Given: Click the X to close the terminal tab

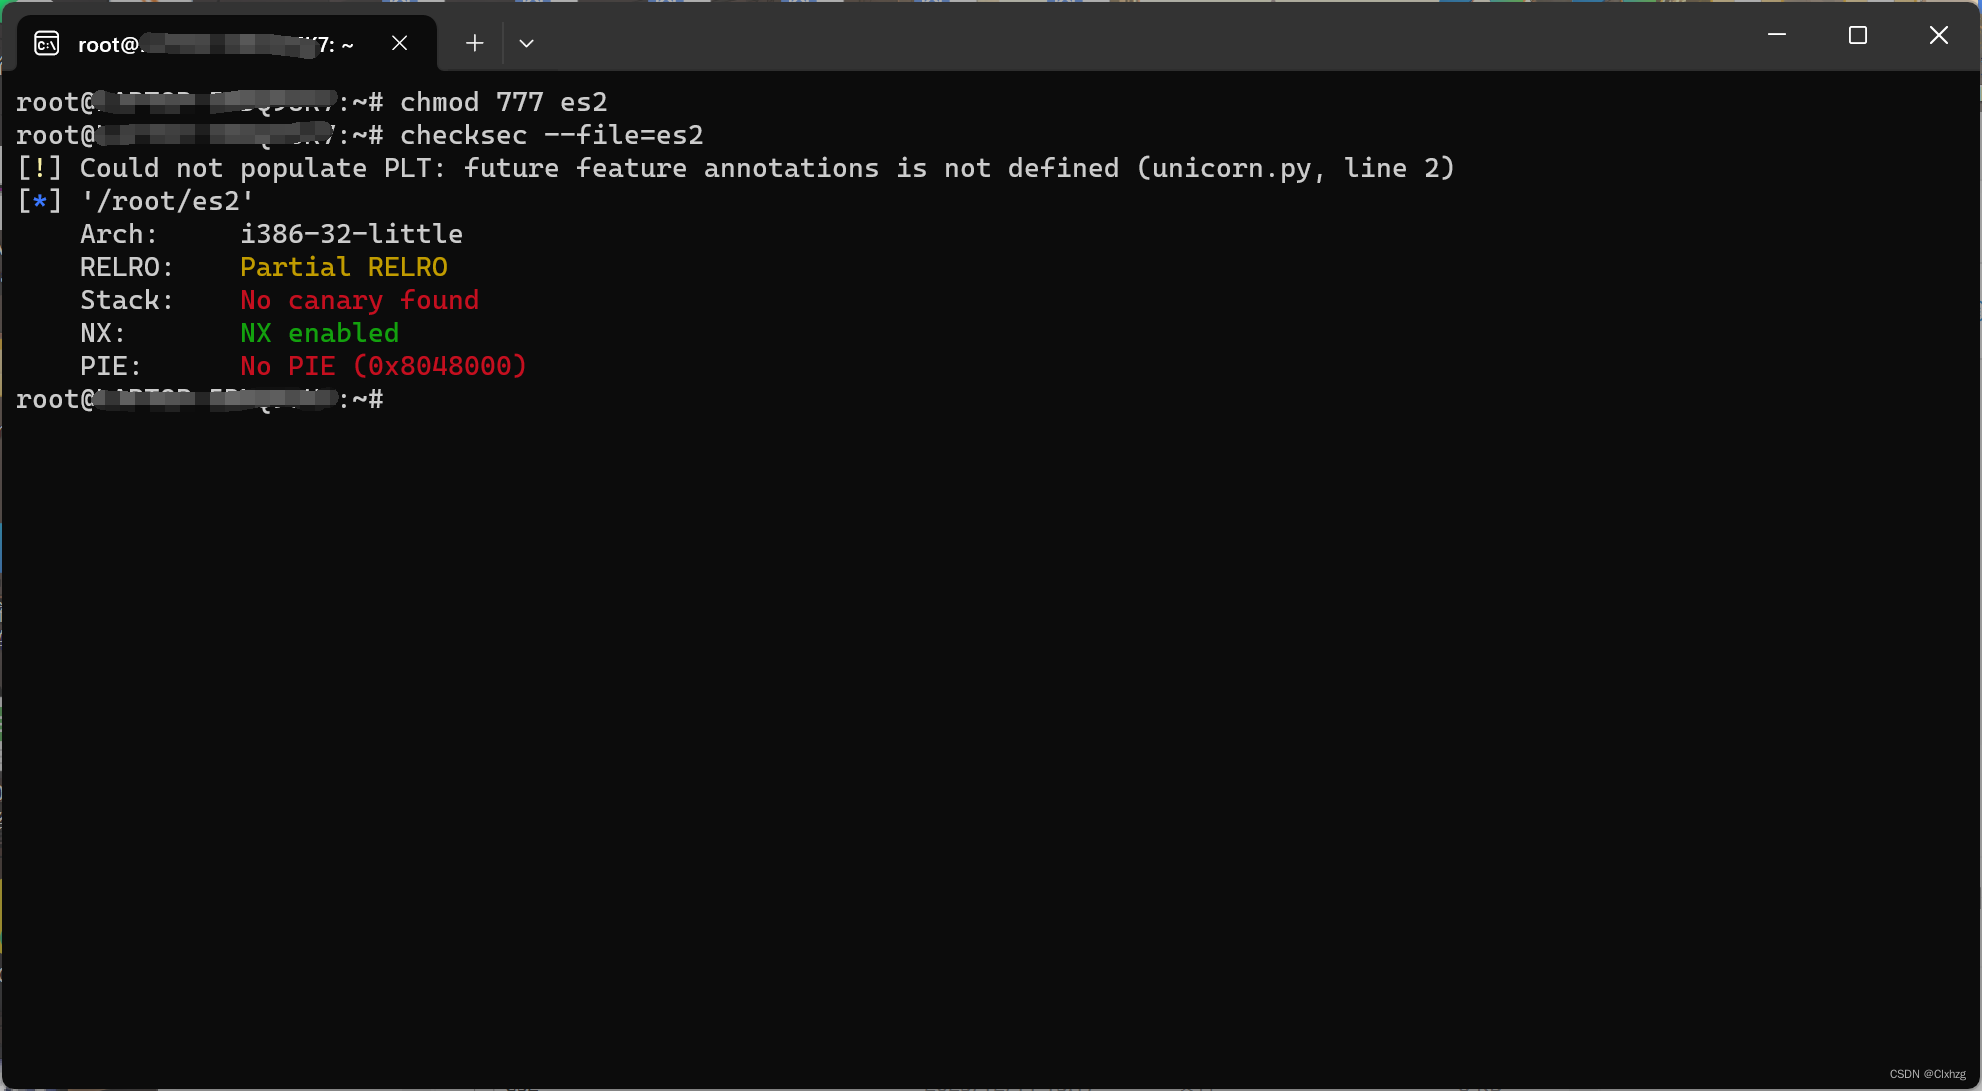Looking at the screenshot, I should 399,43.
